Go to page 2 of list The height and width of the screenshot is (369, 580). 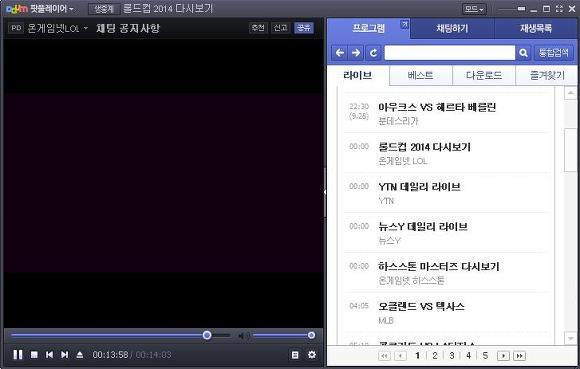tap(435, 356)
